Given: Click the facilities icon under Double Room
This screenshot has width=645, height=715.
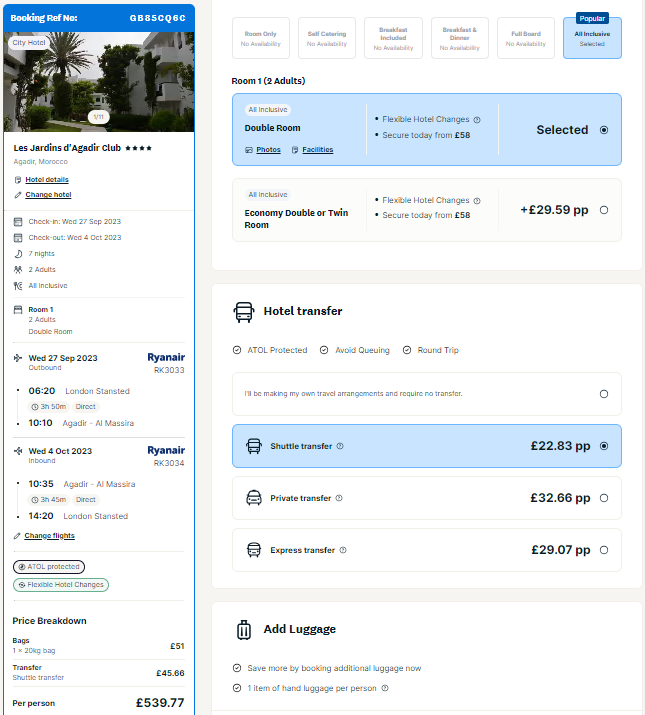Looking at the screenshot, I should click(295, 150).
